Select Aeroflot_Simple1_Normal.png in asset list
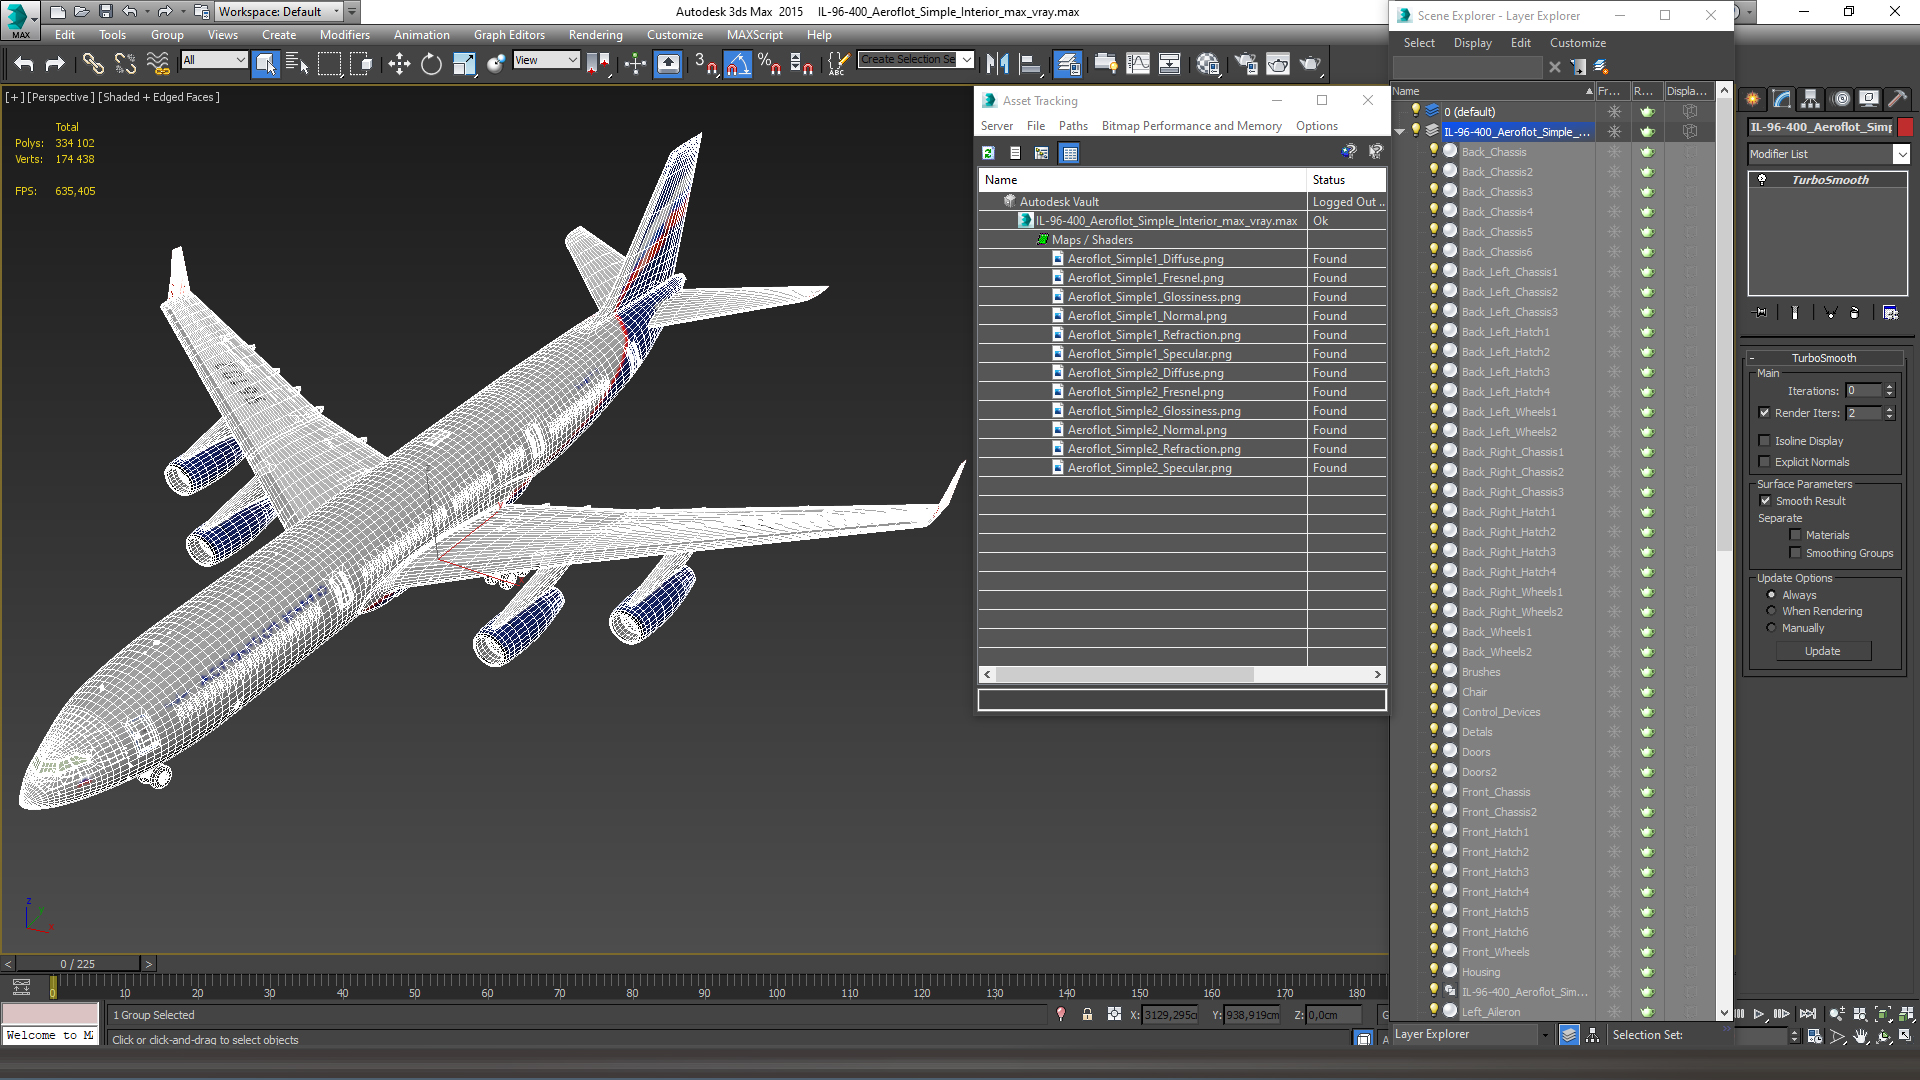 1146,316
